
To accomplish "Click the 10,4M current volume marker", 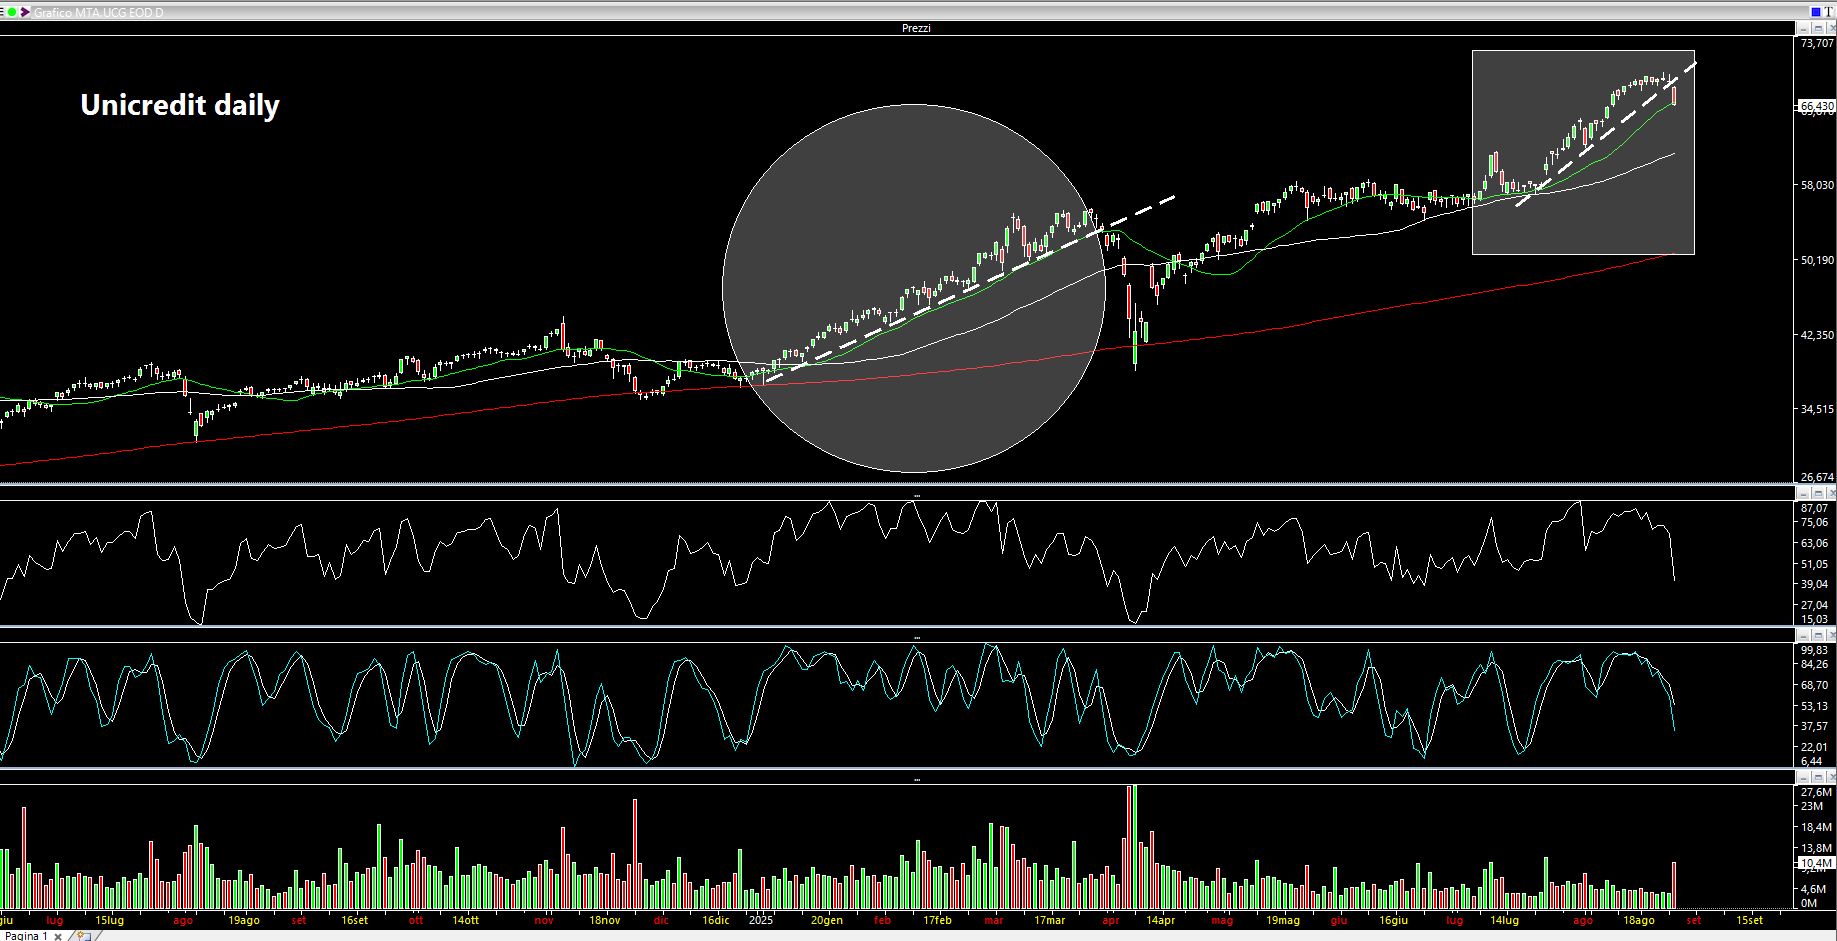I will [x=1816, y=863].
